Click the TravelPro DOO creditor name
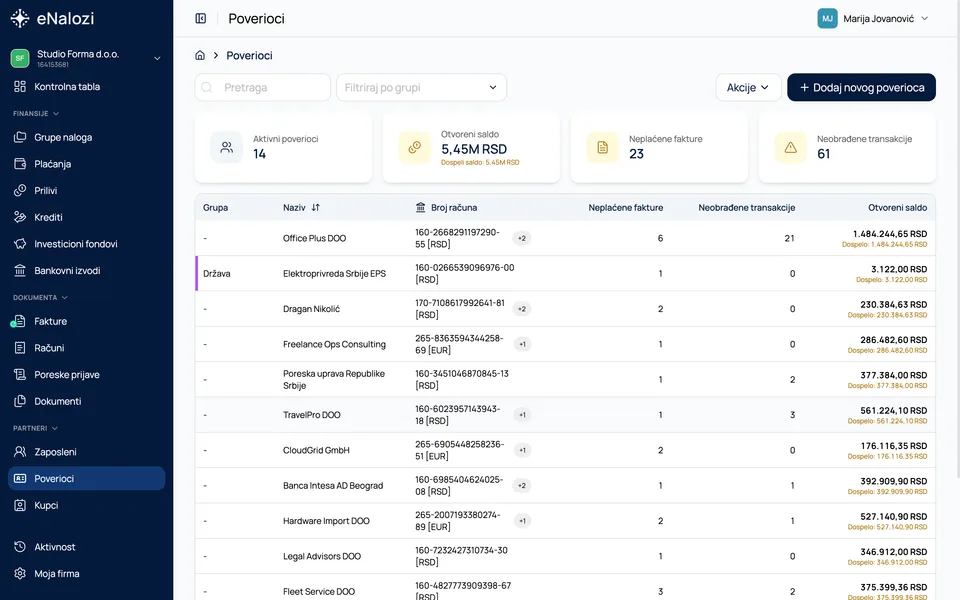 coord(312,415)
